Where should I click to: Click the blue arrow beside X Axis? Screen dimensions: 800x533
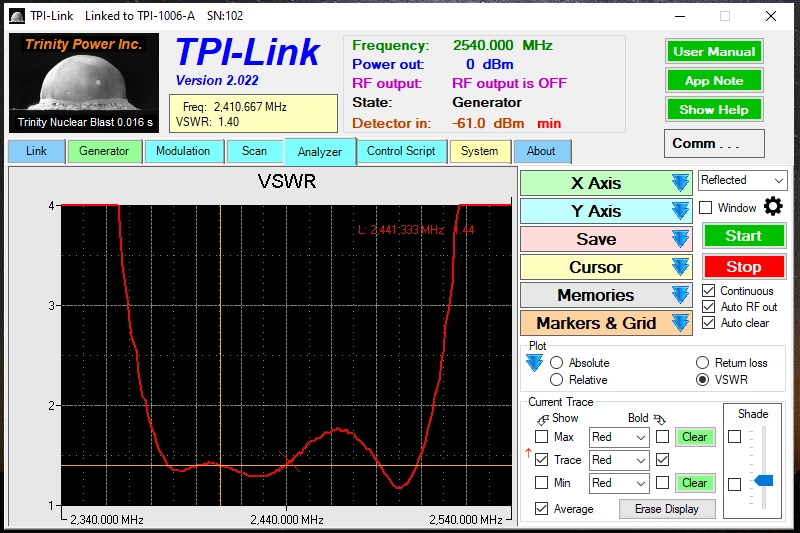point(680,183)
